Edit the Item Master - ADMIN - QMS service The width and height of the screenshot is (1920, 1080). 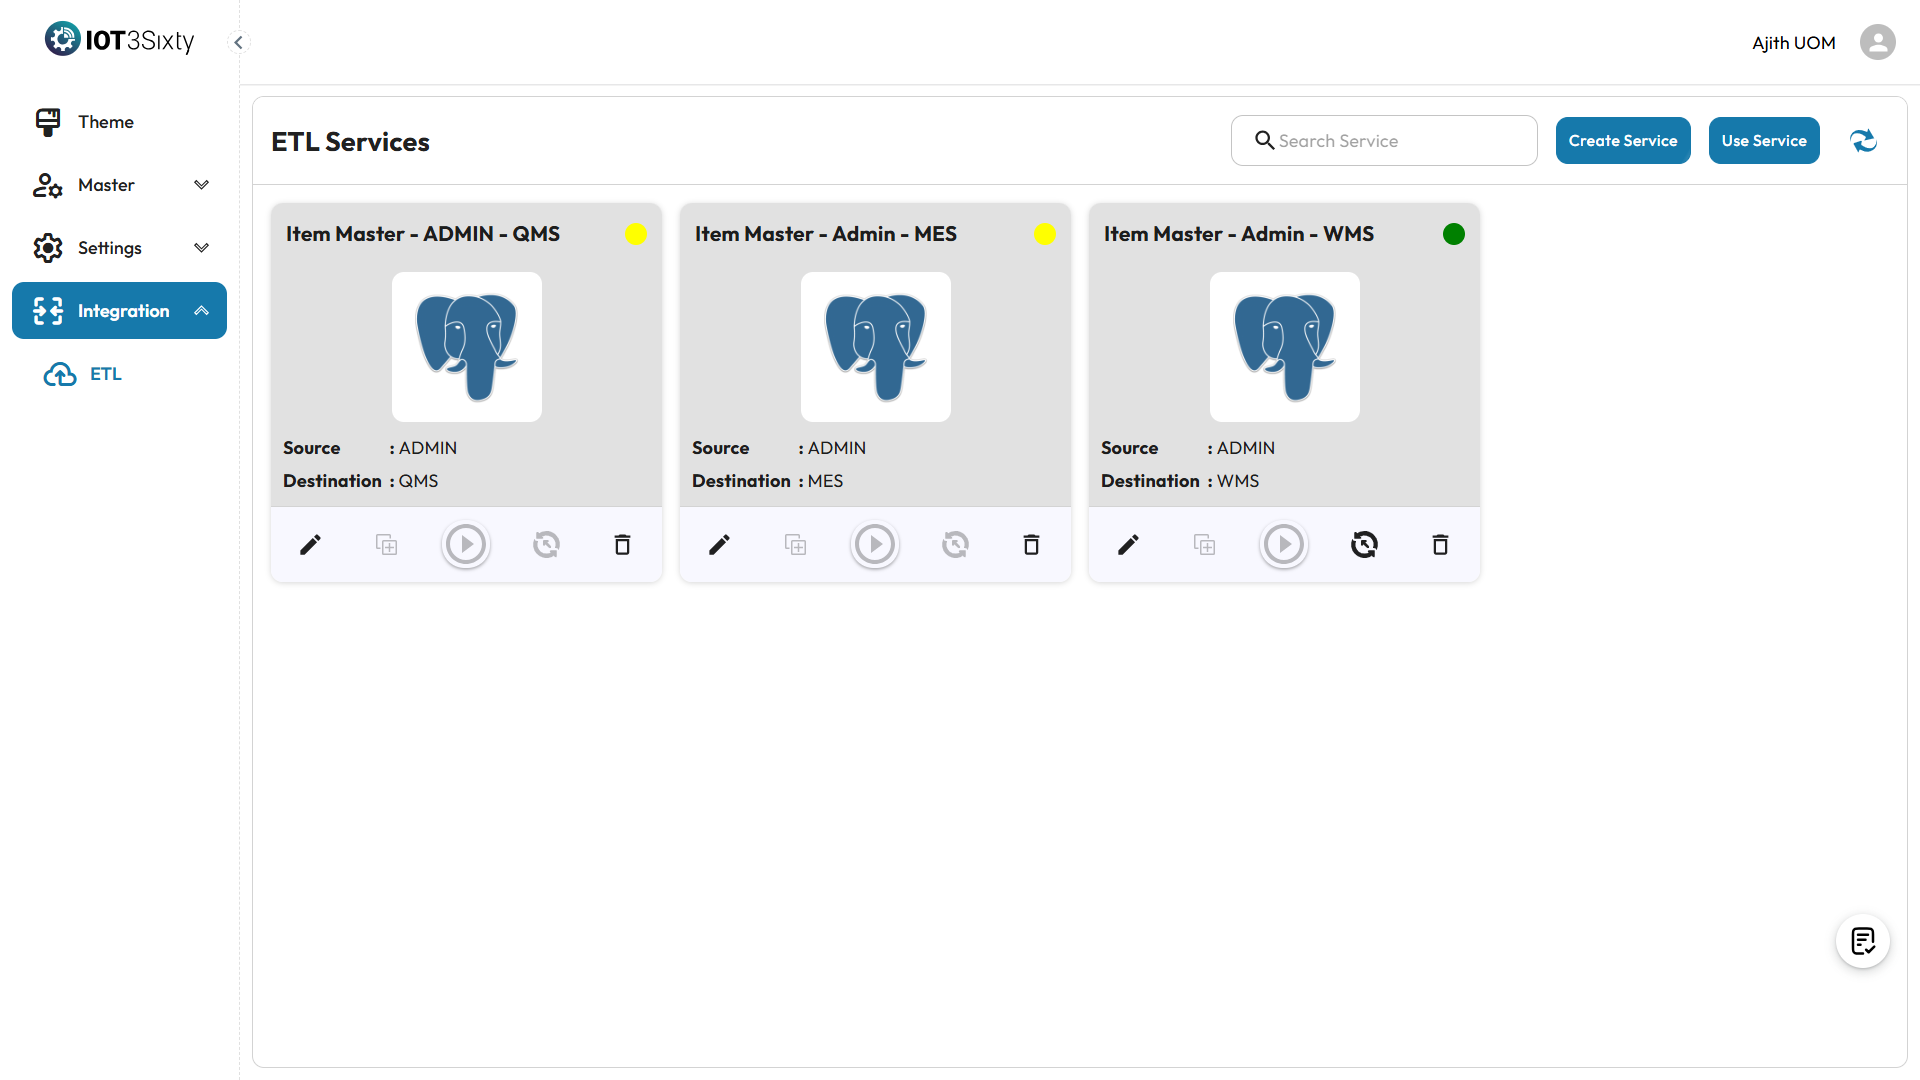coord(310,545)
